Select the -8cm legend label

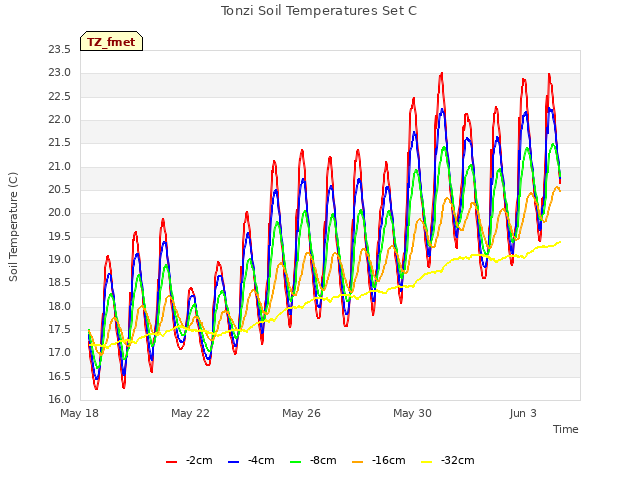point(323,460)
